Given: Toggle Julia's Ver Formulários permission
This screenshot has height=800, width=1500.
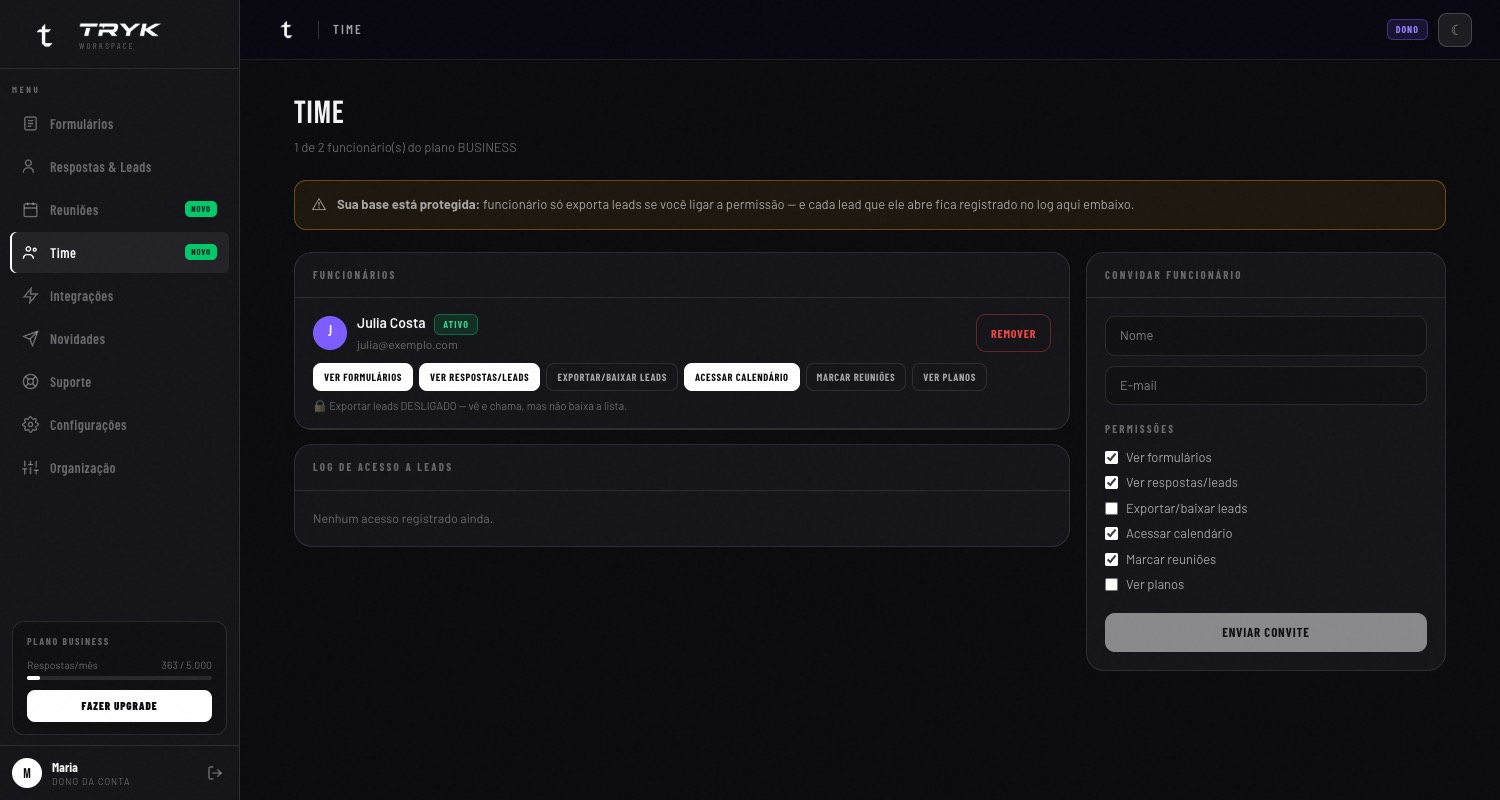Looking at the screenshot, I should pyautogui.click(x=363, y=377).
